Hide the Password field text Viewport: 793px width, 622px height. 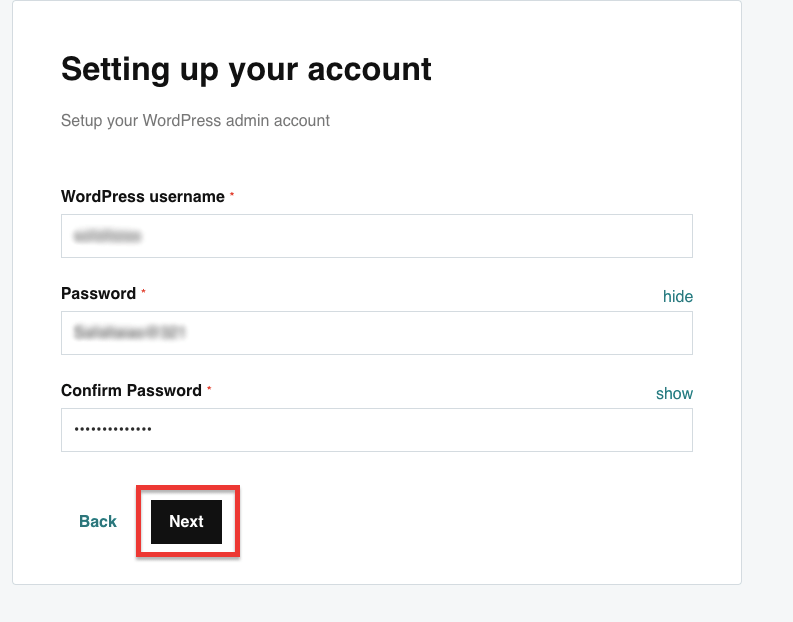point(677,296)
